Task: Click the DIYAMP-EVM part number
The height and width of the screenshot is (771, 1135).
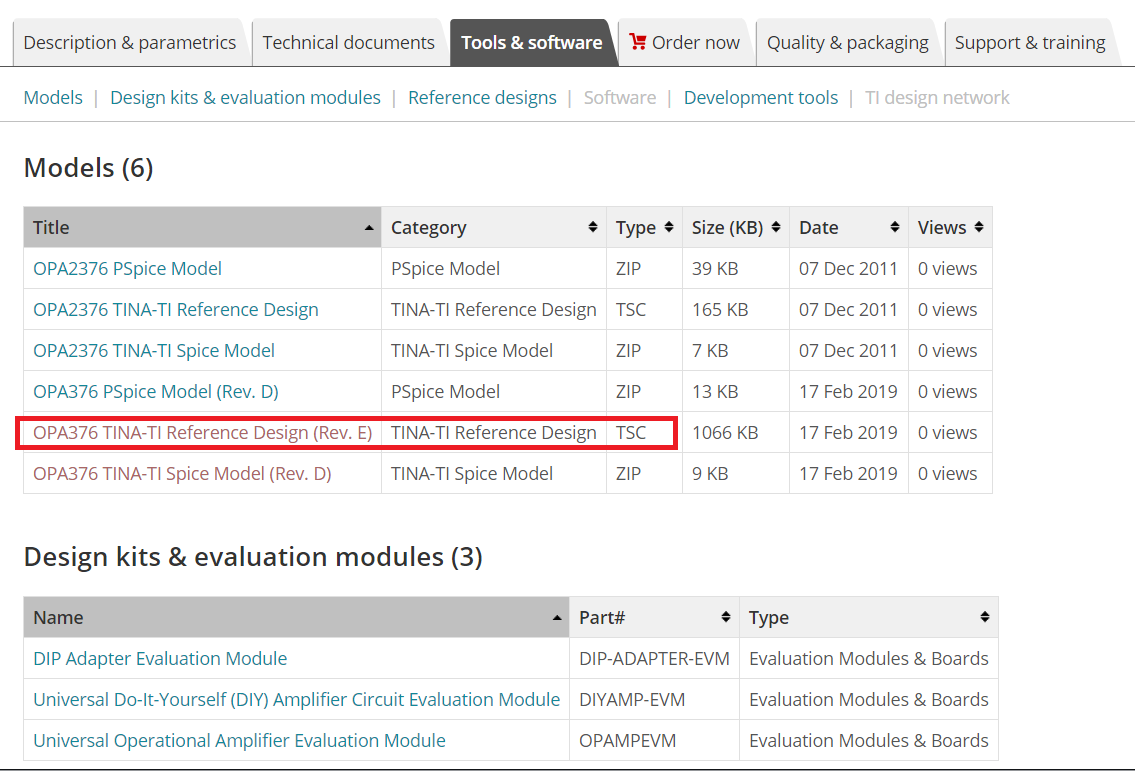Action: point(632,700)
